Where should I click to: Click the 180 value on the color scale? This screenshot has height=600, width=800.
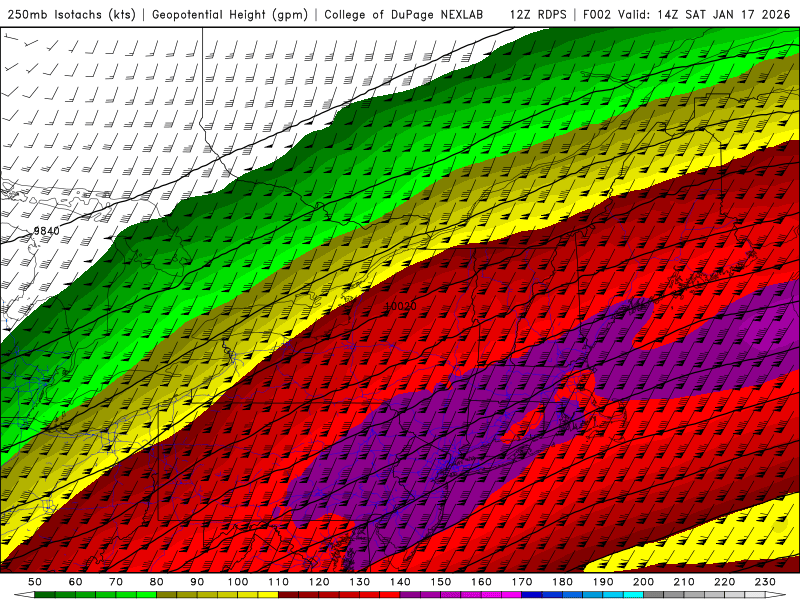(562, 582)
